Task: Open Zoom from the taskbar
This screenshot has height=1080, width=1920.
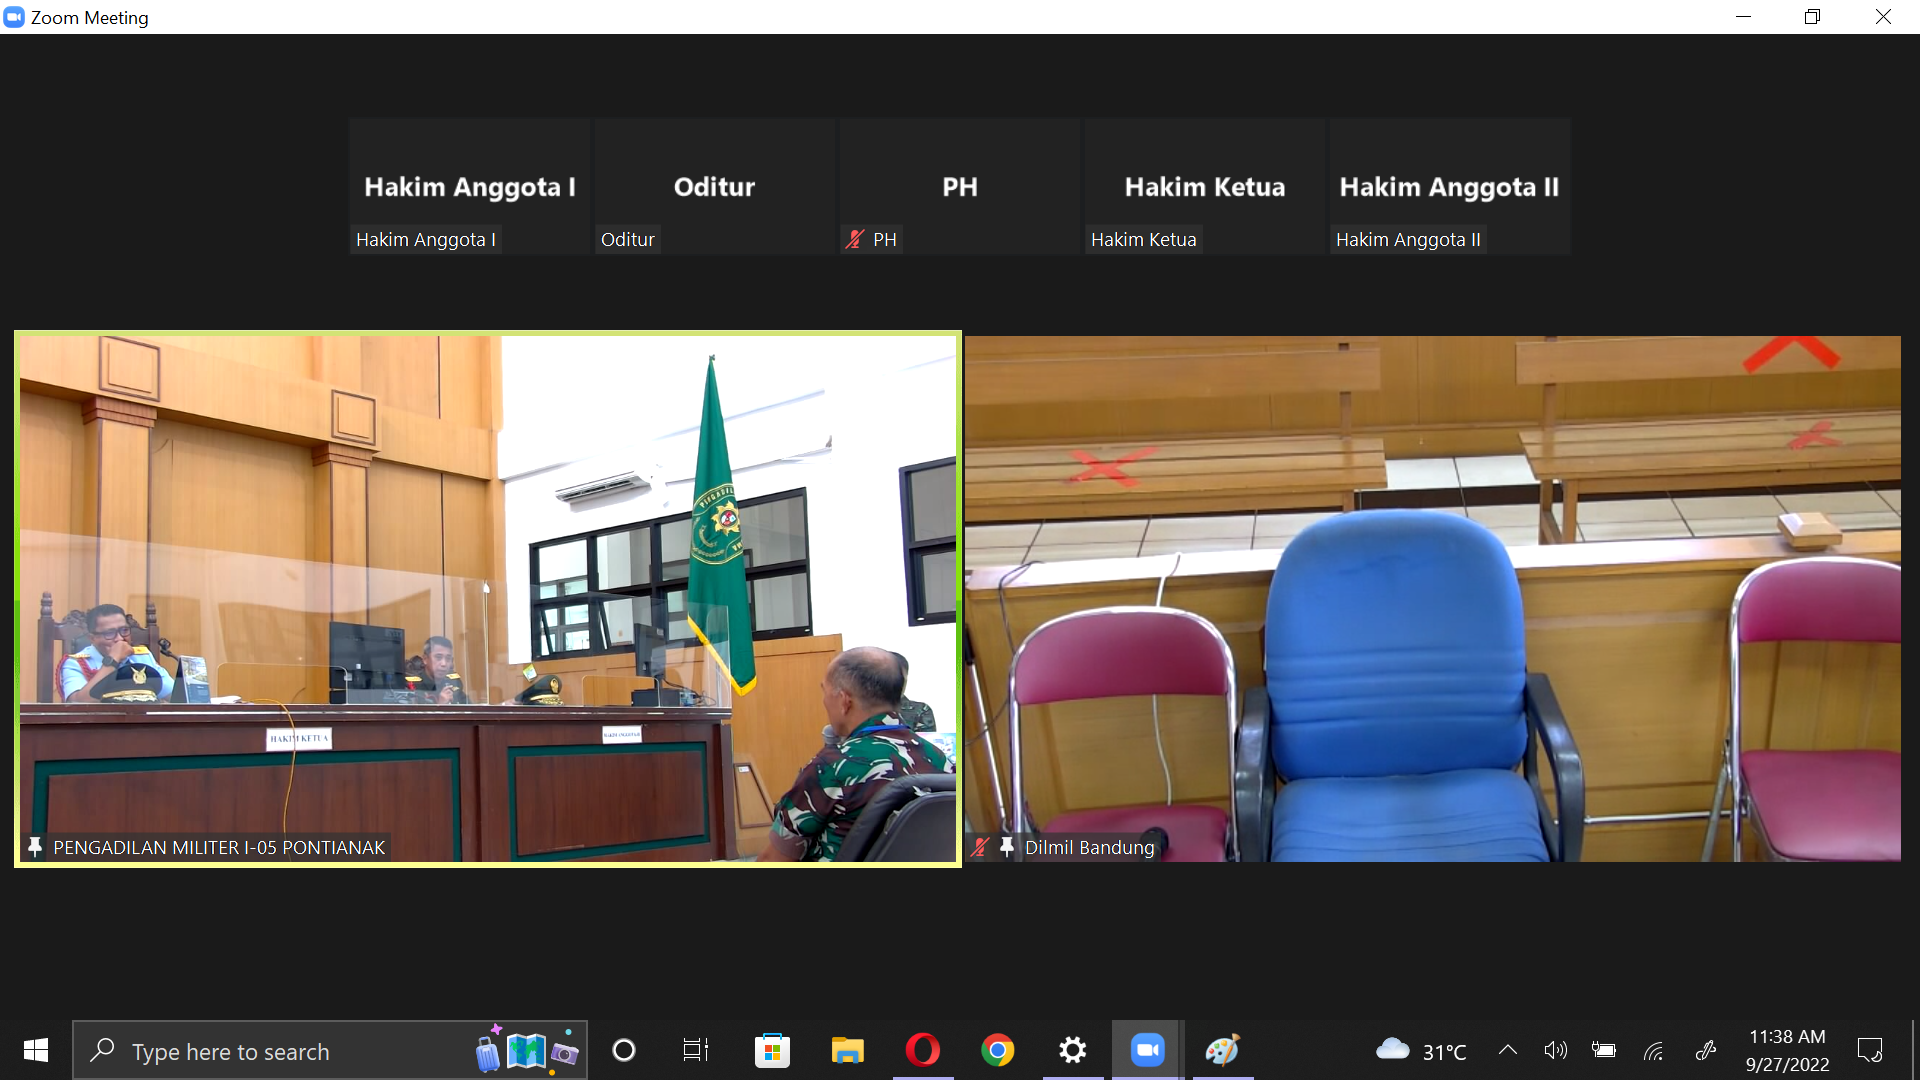Action: click(1147, 1050)
